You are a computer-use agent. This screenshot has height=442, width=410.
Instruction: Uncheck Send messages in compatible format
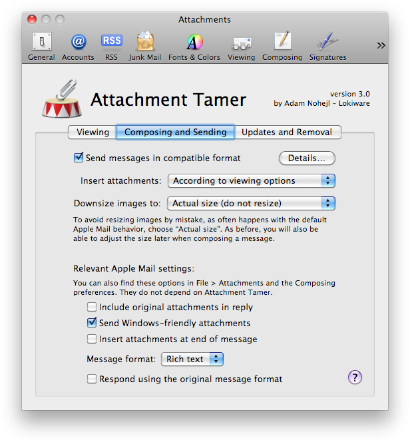click(78, 157)
